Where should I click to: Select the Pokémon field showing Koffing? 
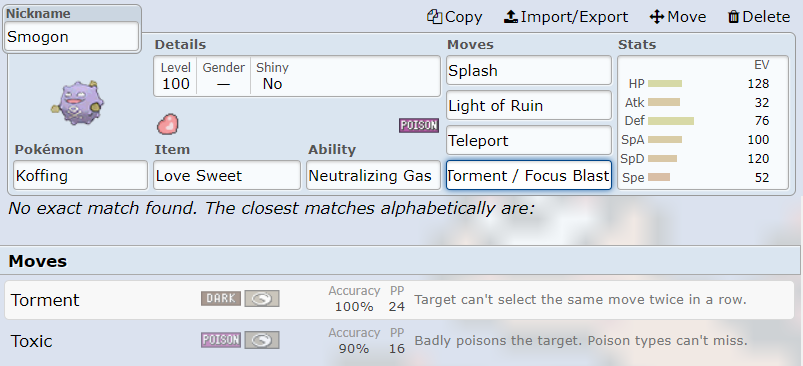coord(80,176)
